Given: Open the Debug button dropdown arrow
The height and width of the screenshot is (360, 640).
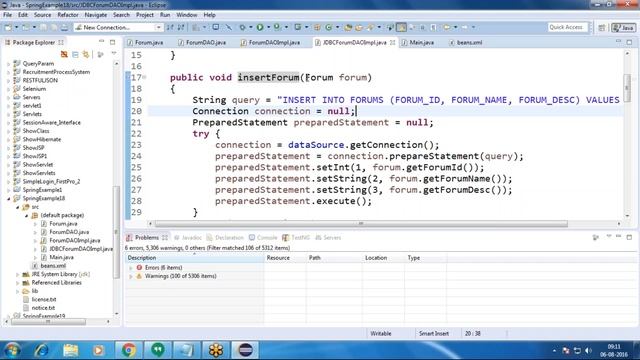Looking at the screenshot, I should click(251, 27).
